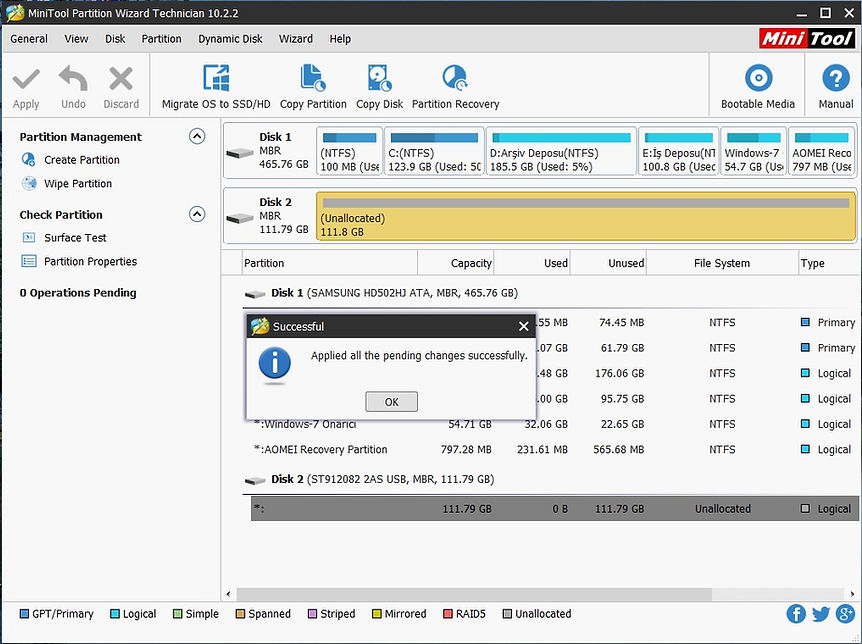Click the Create Partition sidebar icon
The width and height of the screenshot is (862, 644).
pyautogui.click(x=29, y=159)
